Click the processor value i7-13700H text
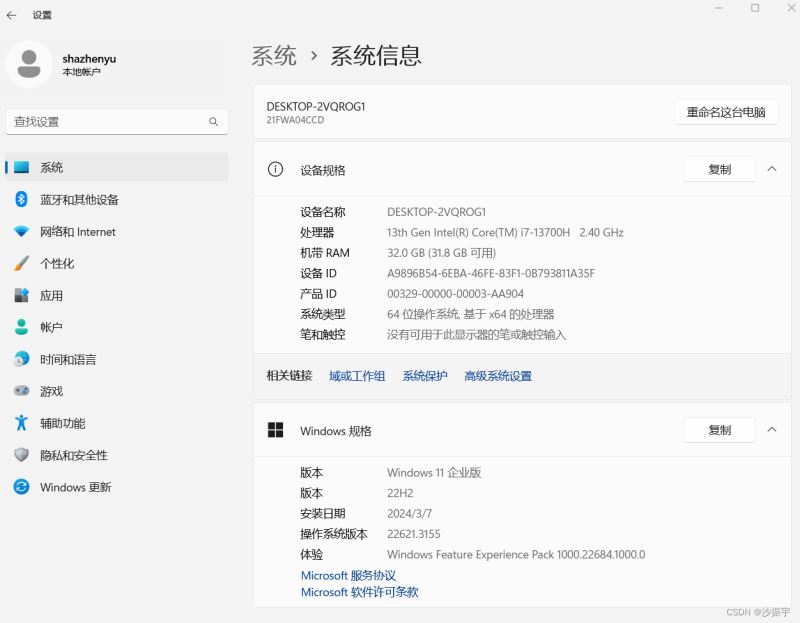 (505, 232)
